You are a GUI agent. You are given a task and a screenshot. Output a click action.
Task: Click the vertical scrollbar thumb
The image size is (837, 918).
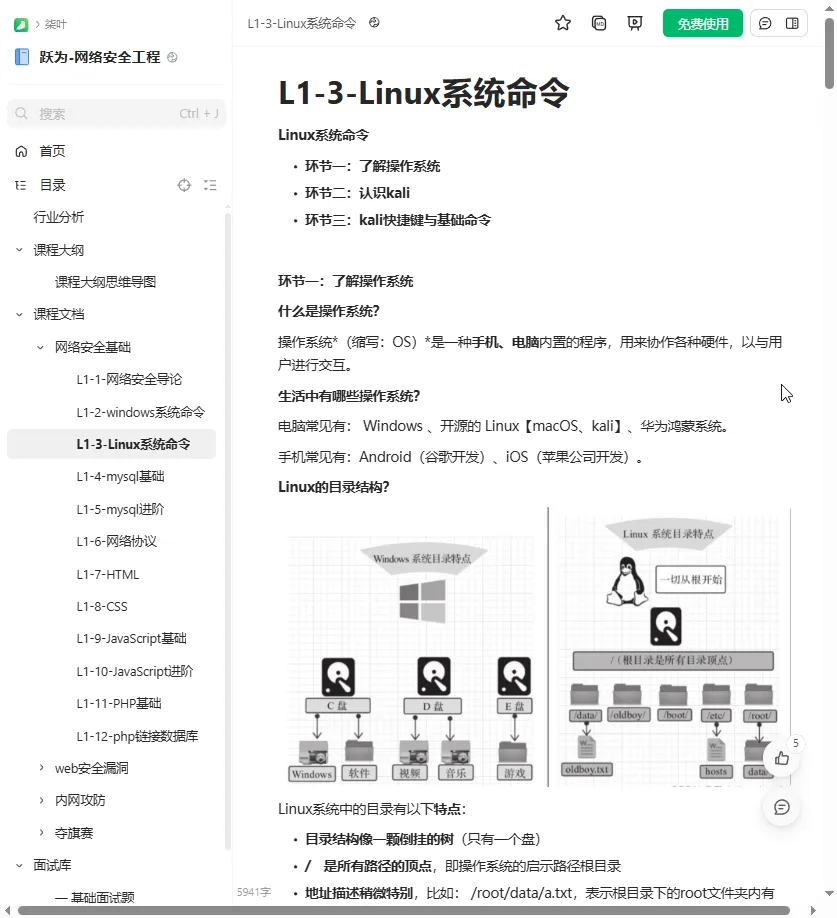click(829, 53)
